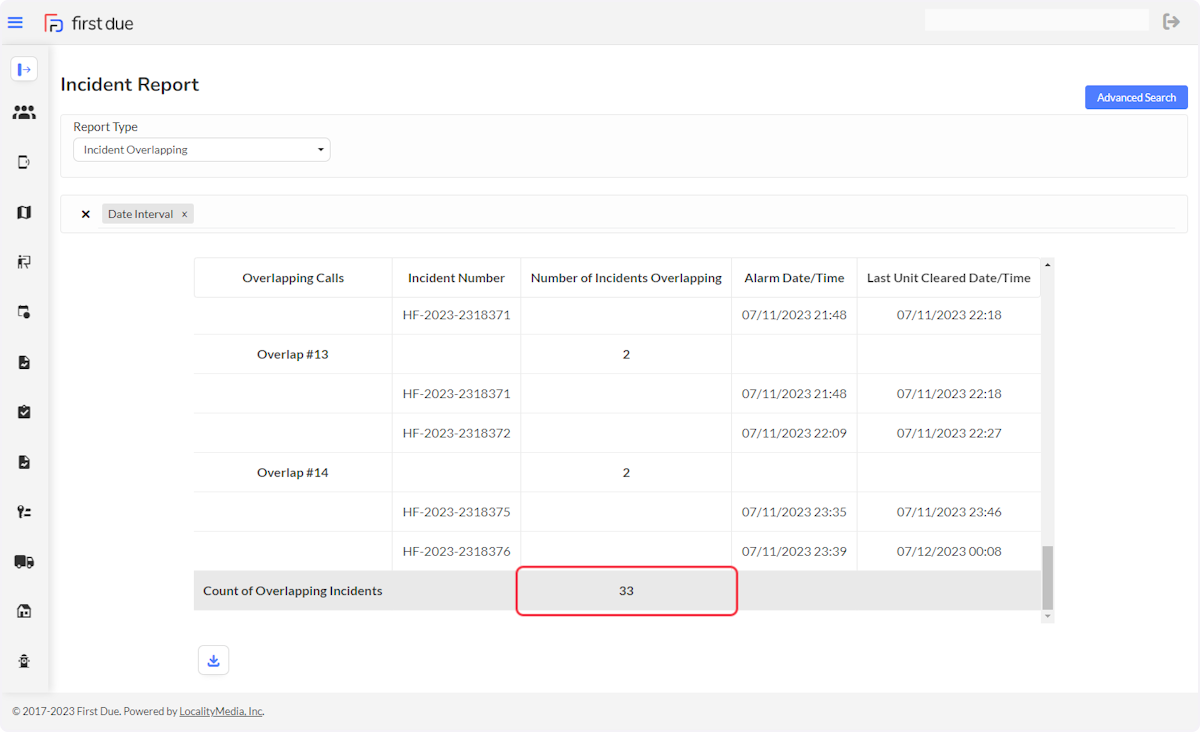
Task: Click the overlap count 2 in Overlap #14 row
Action: (x=626, y=472)
